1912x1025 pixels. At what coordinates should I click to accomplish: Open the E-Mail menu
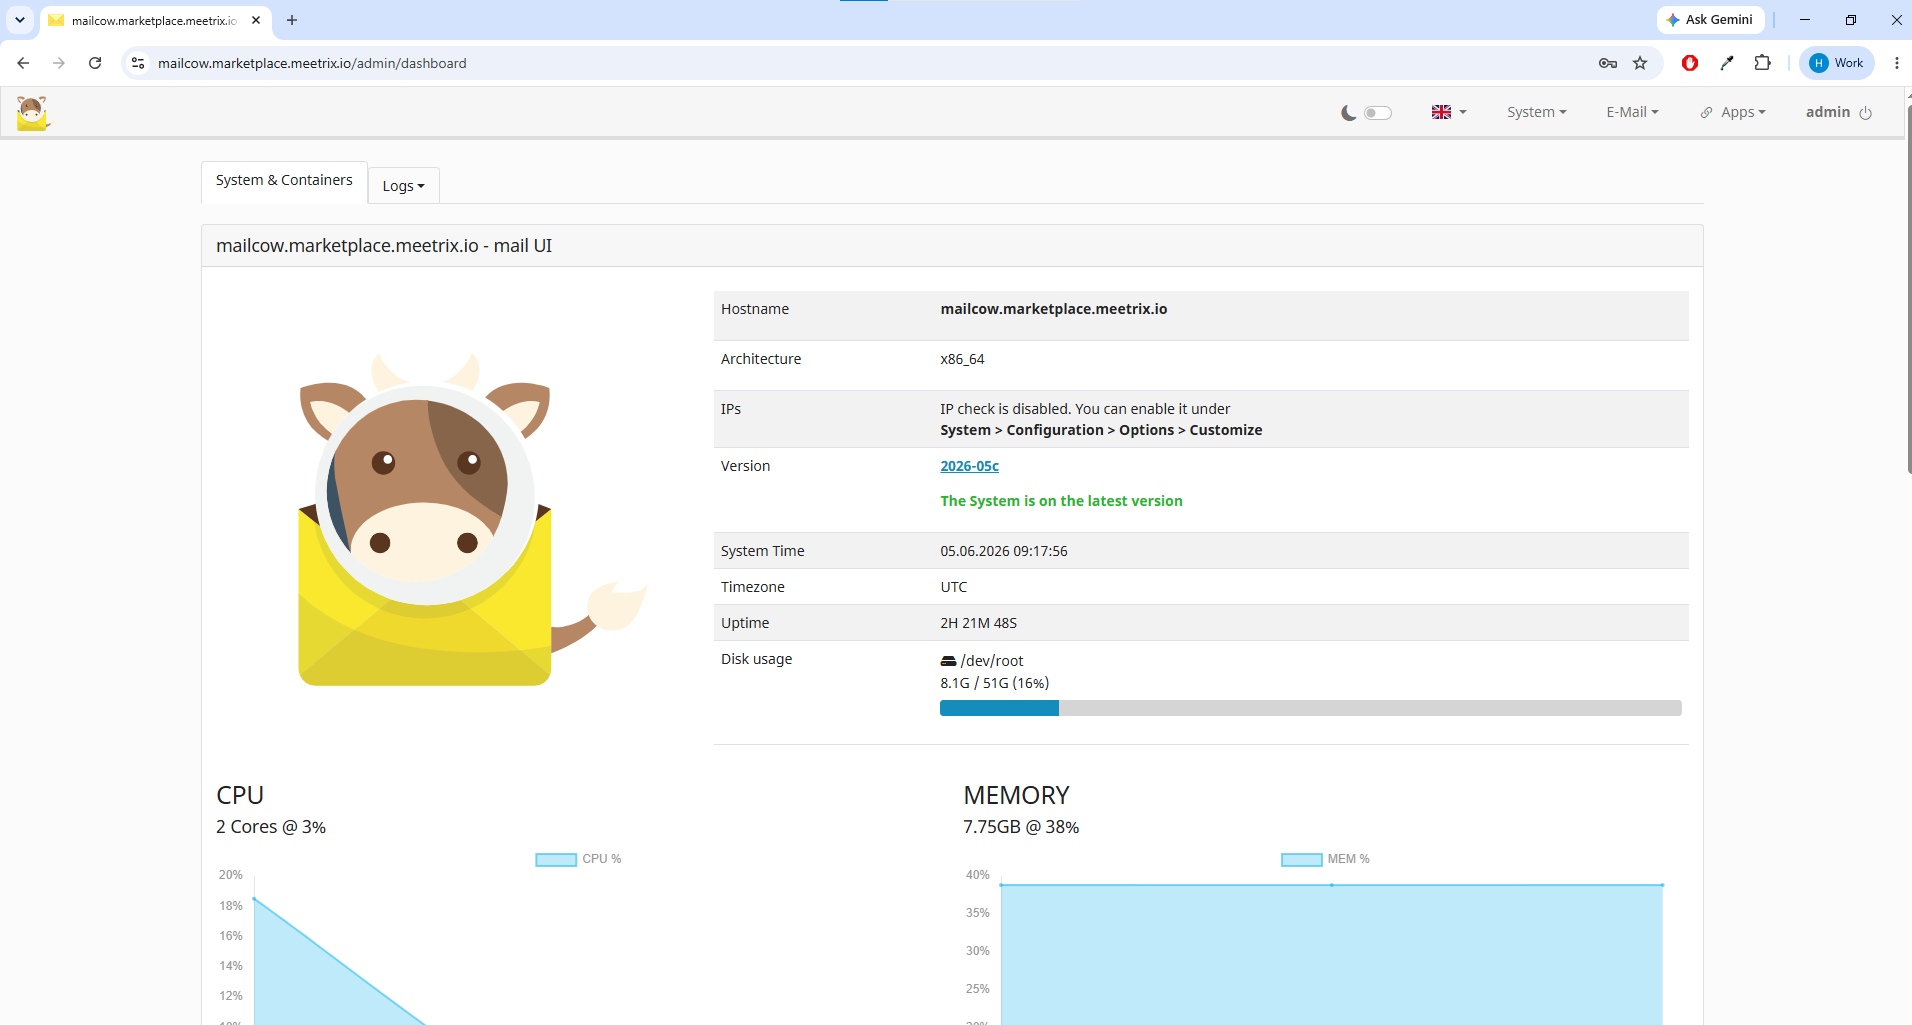(1632, 112)
